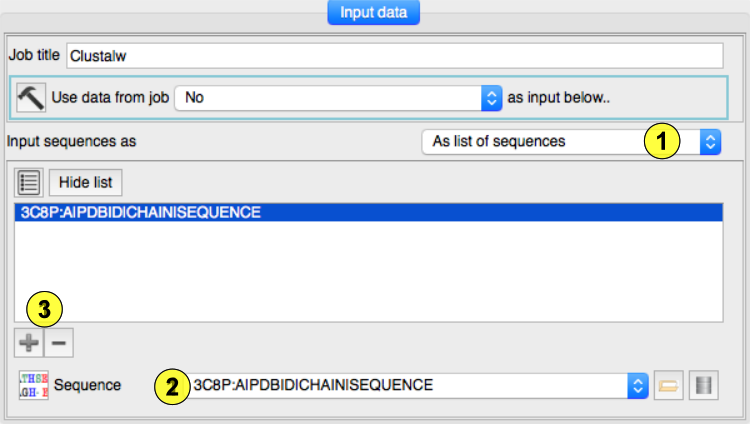The image size is (750, 424).
Task: Add a sequence with the plus button
Action: pos(29,342)
